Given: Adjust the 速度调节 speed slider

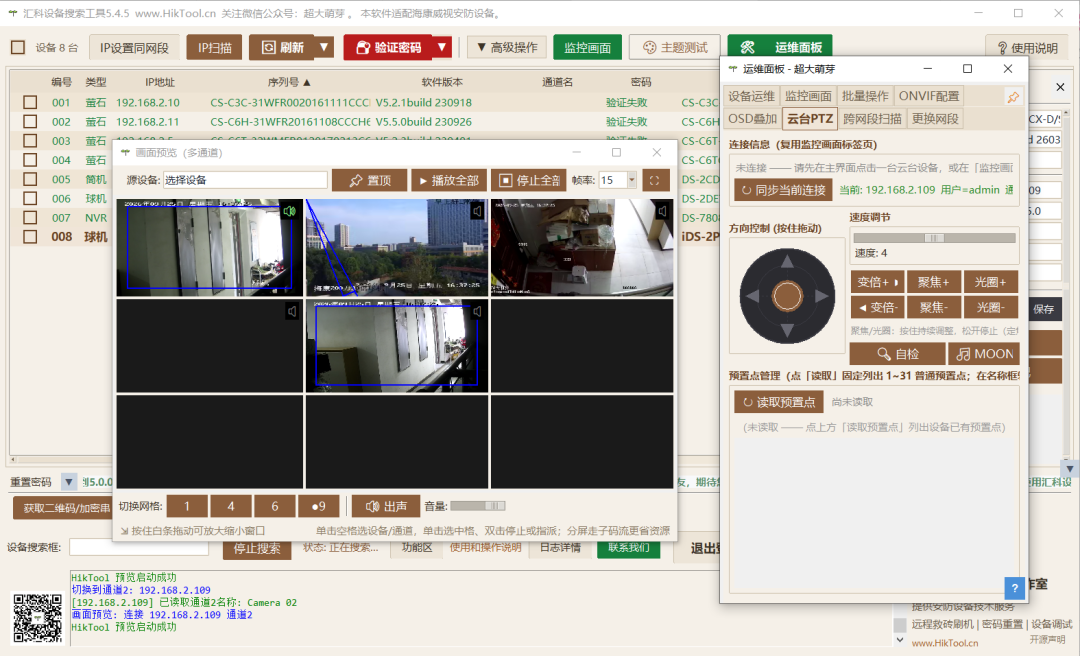Looking at the screenshot, I should coord(934,238).
